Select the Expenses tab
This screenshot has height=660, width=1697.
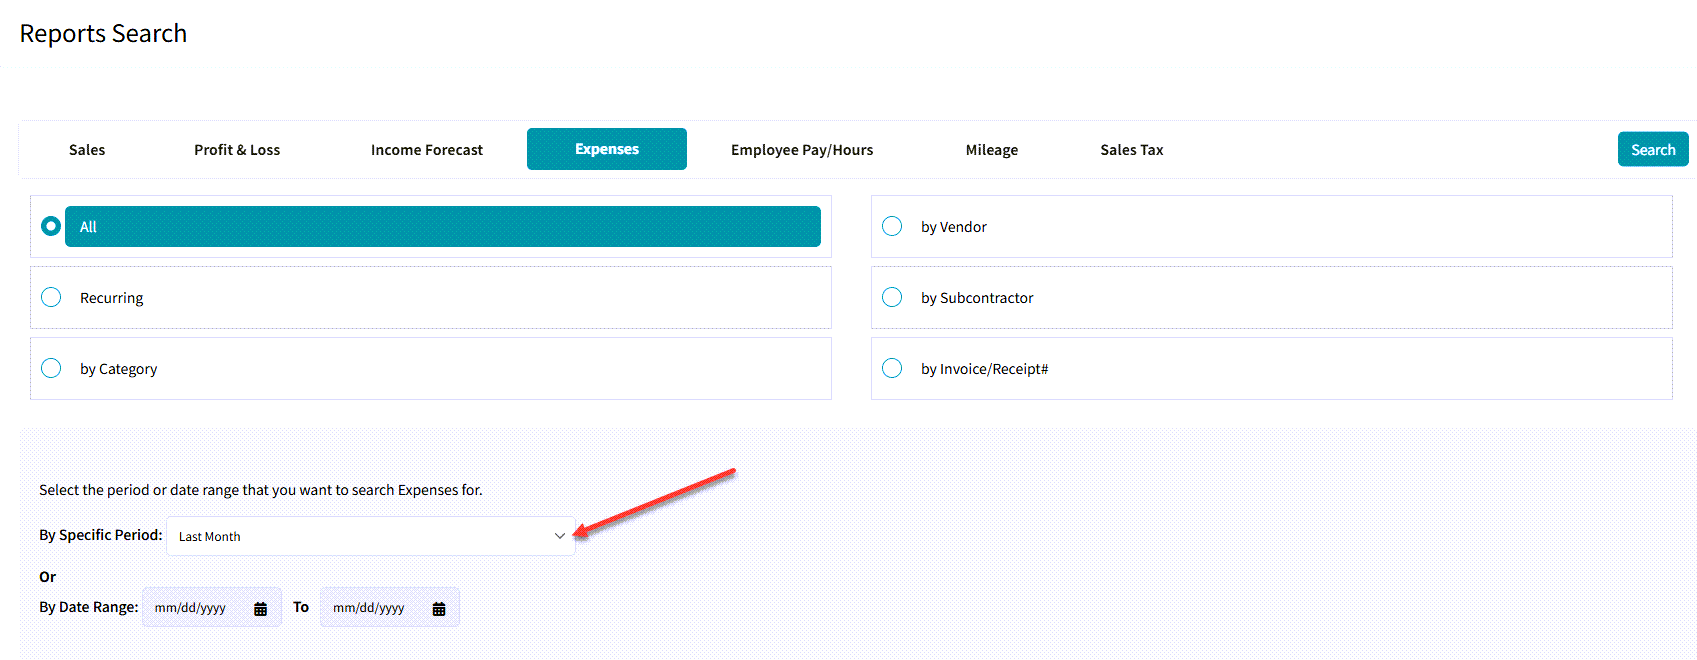[x=607, y=149]
